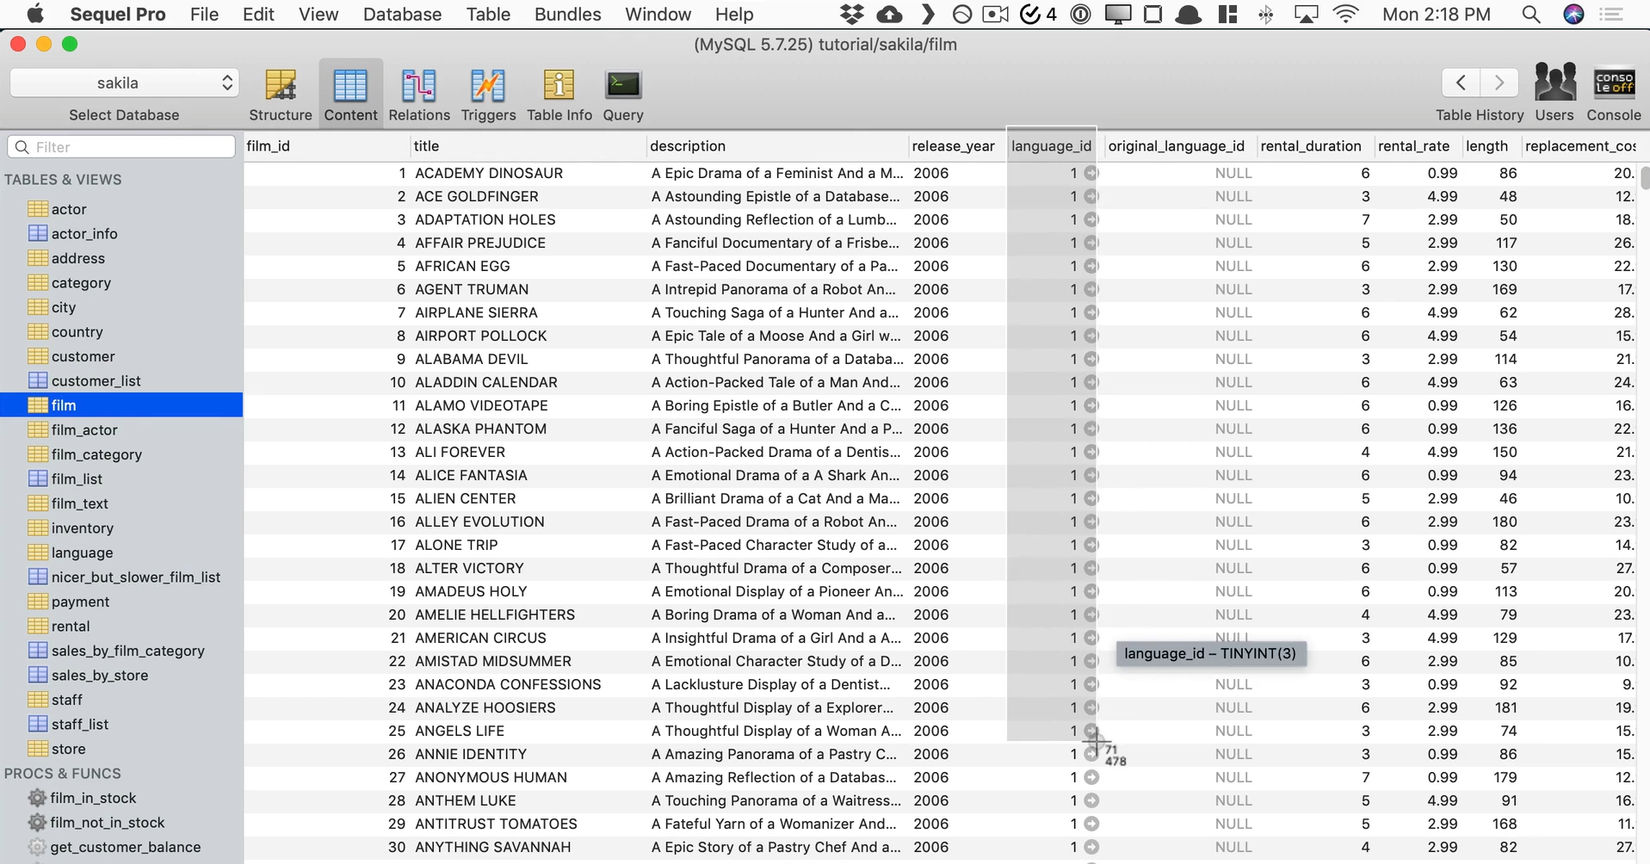Open the Query editor
This screenshot has height=864, width=1650.
623,95
